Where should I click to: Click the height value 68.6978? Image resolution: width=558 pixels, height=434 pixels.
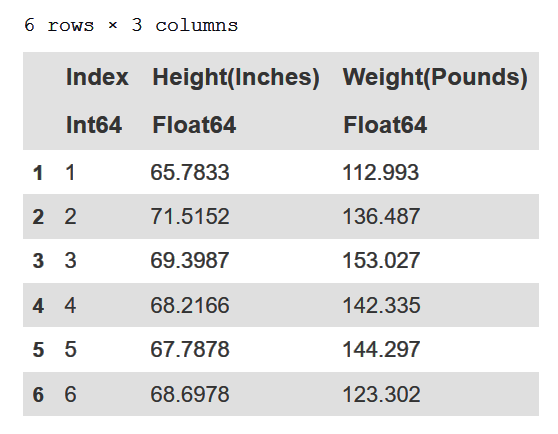coord(190,394)
